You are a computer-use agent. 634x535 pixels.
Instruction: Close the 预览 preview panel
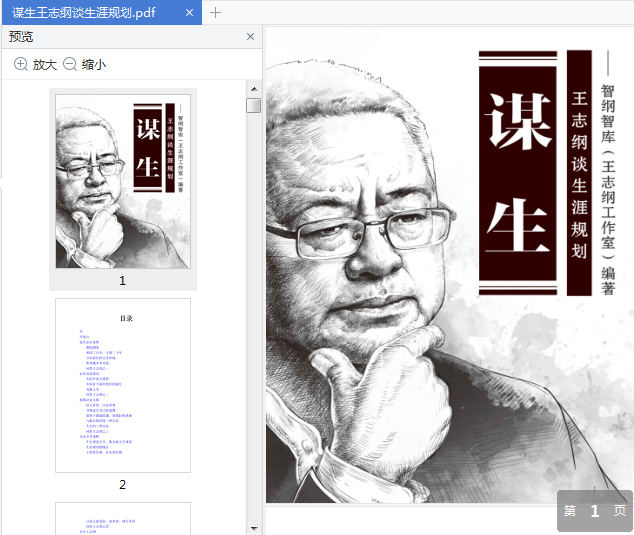click(250, 37)
